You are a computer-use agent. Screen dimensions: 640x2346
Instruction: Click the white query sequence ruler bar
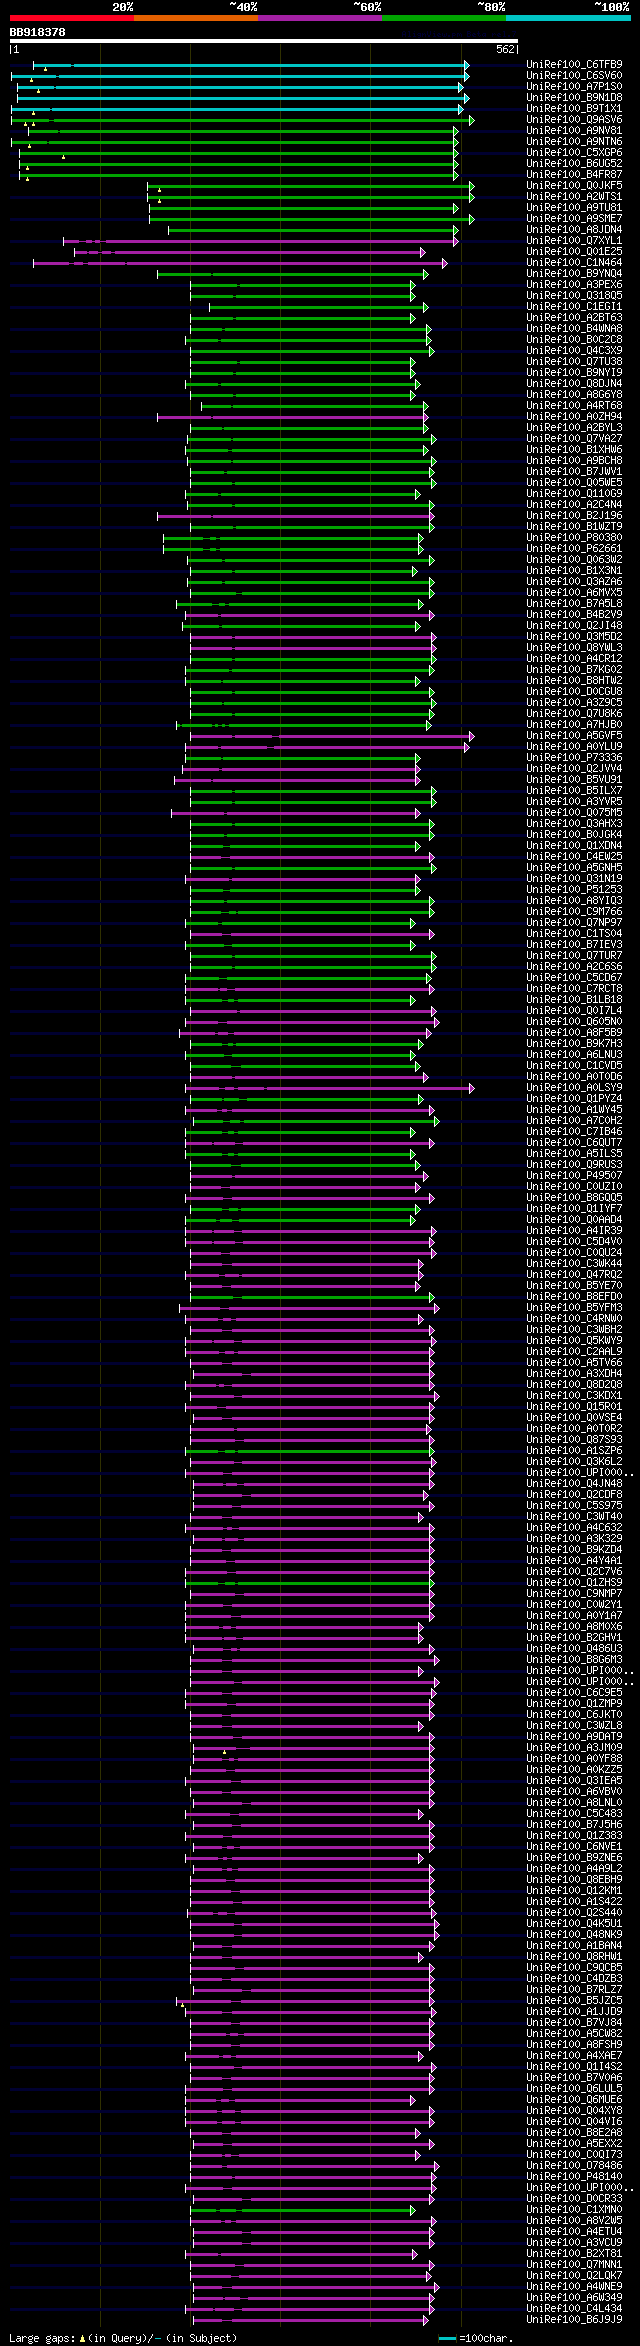[x=263, y=41]
